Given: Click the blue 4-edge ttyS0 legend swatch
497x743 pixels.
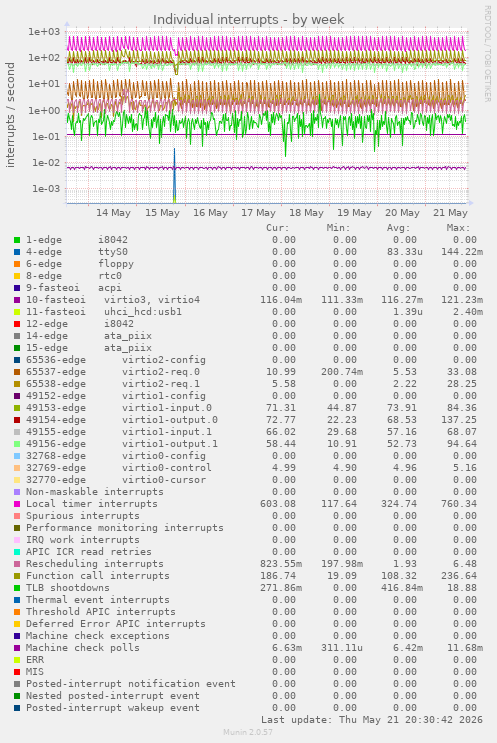Looking at the screenshot, I should tap(17, 252).
